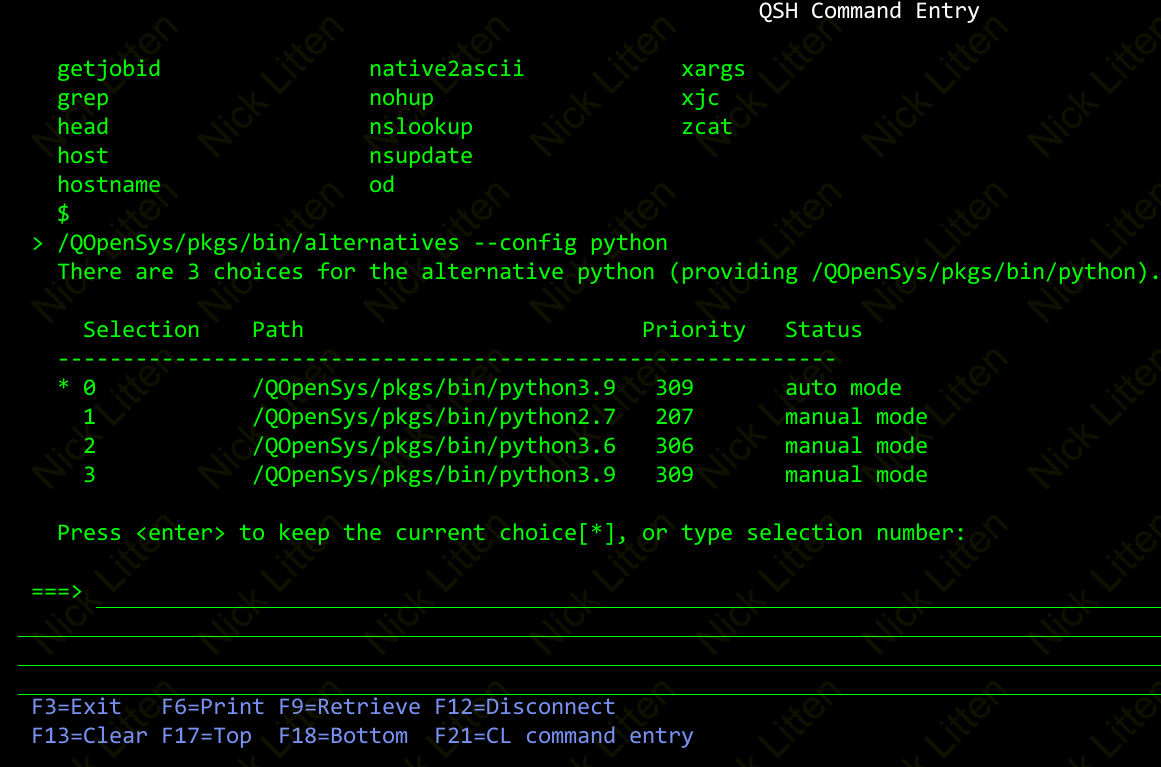Click the getjobid command text
Image resolution: width=1161 pixels, height=767 pixels.
pyautogui.click(x=109, y=69)
